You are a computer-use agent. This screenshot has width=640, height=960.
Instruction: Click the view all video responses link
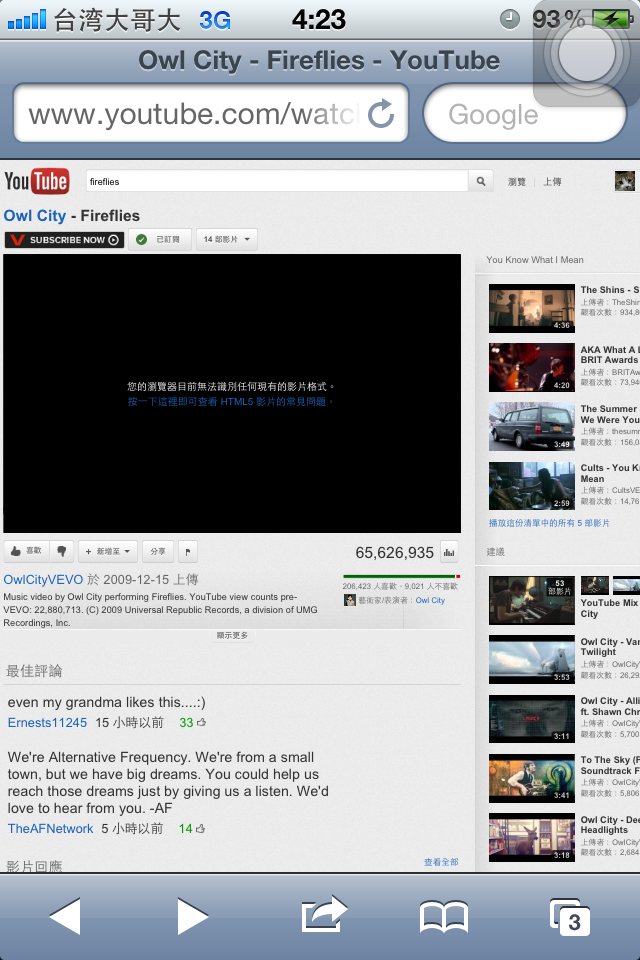(441, 862)
